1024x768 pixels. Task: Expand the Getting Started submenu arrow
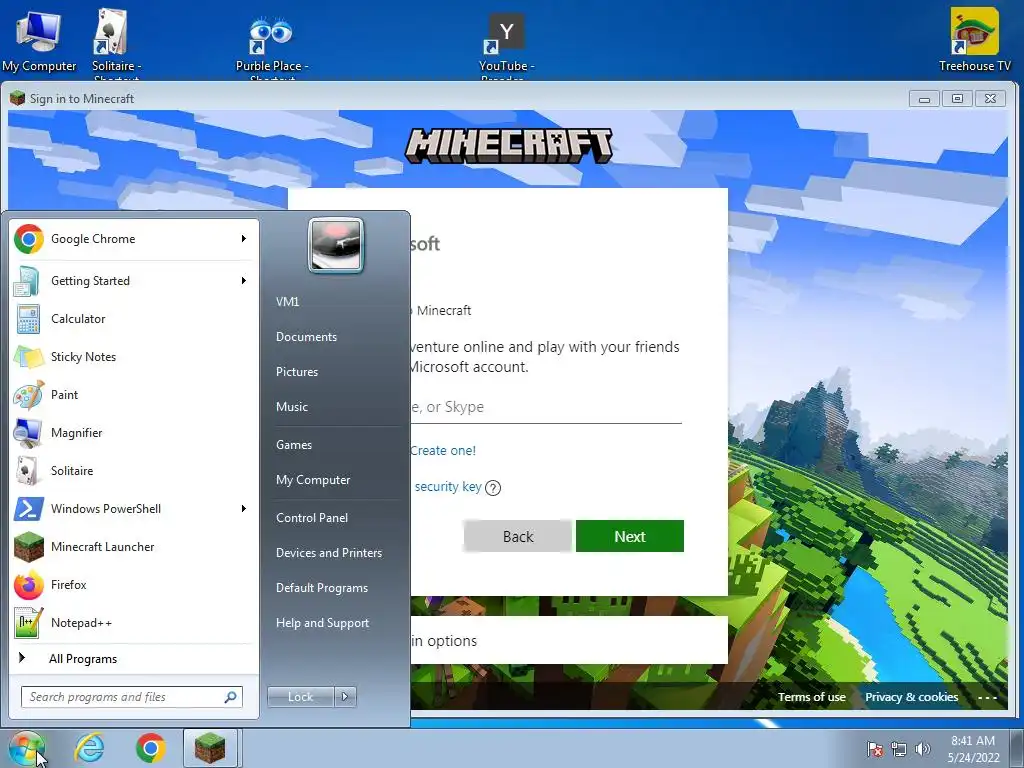244,281
